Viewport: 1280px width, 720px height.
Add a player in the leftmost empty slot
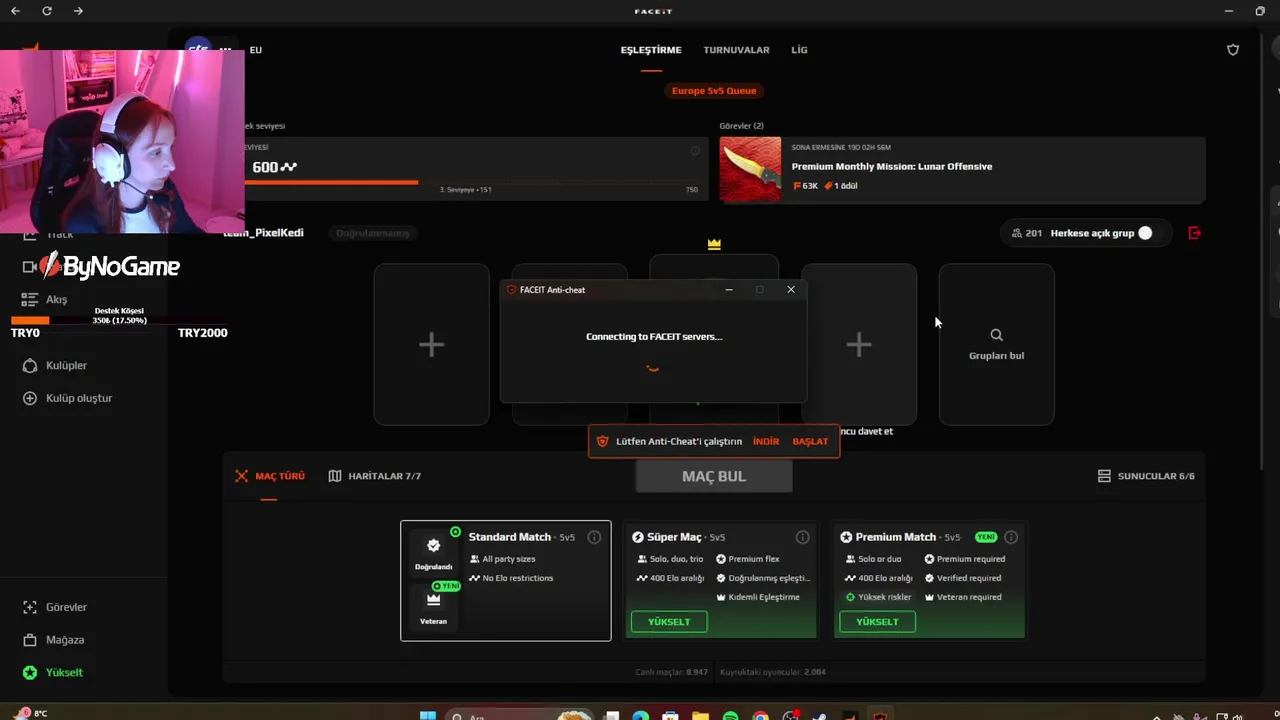[432, 344]
